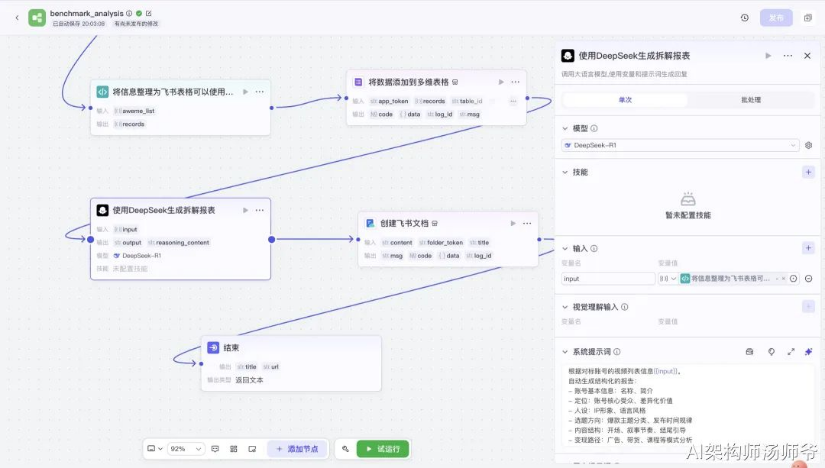
Task: Click the AI prompt optimize sparkle icon
Action: coord(809,352)
